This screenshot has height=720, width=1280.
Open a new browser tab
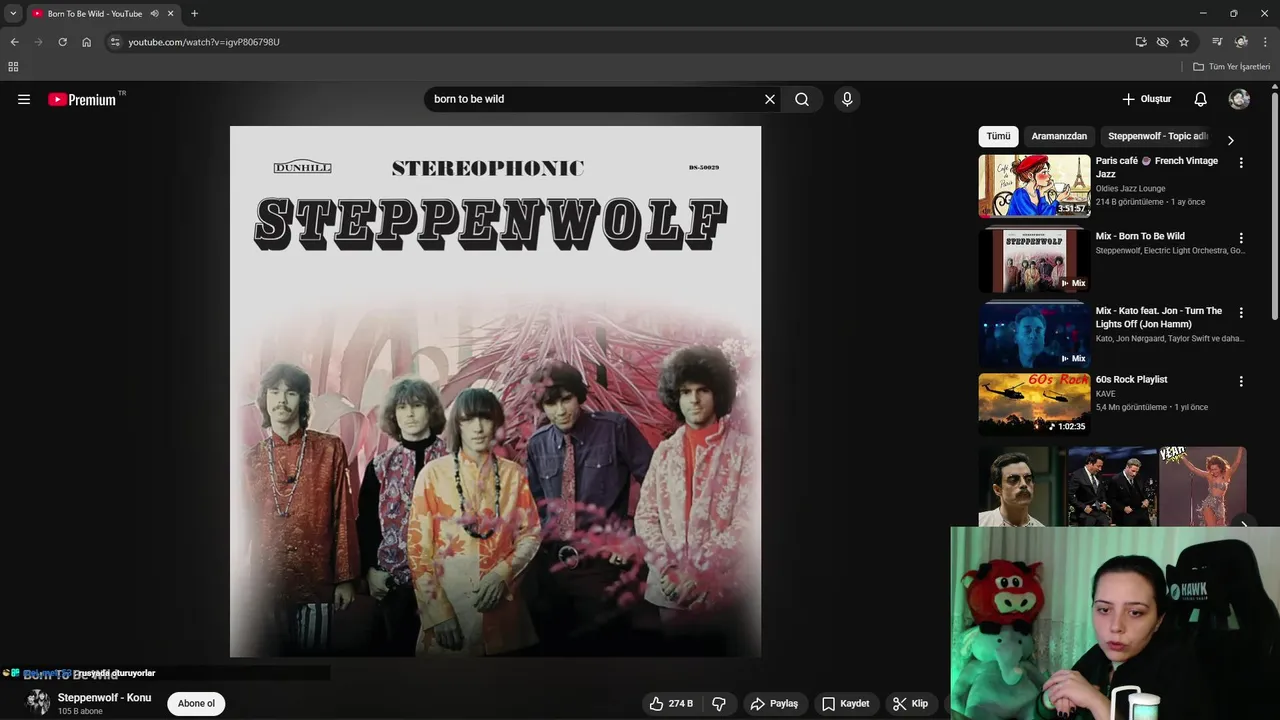[x=194, y=14]
